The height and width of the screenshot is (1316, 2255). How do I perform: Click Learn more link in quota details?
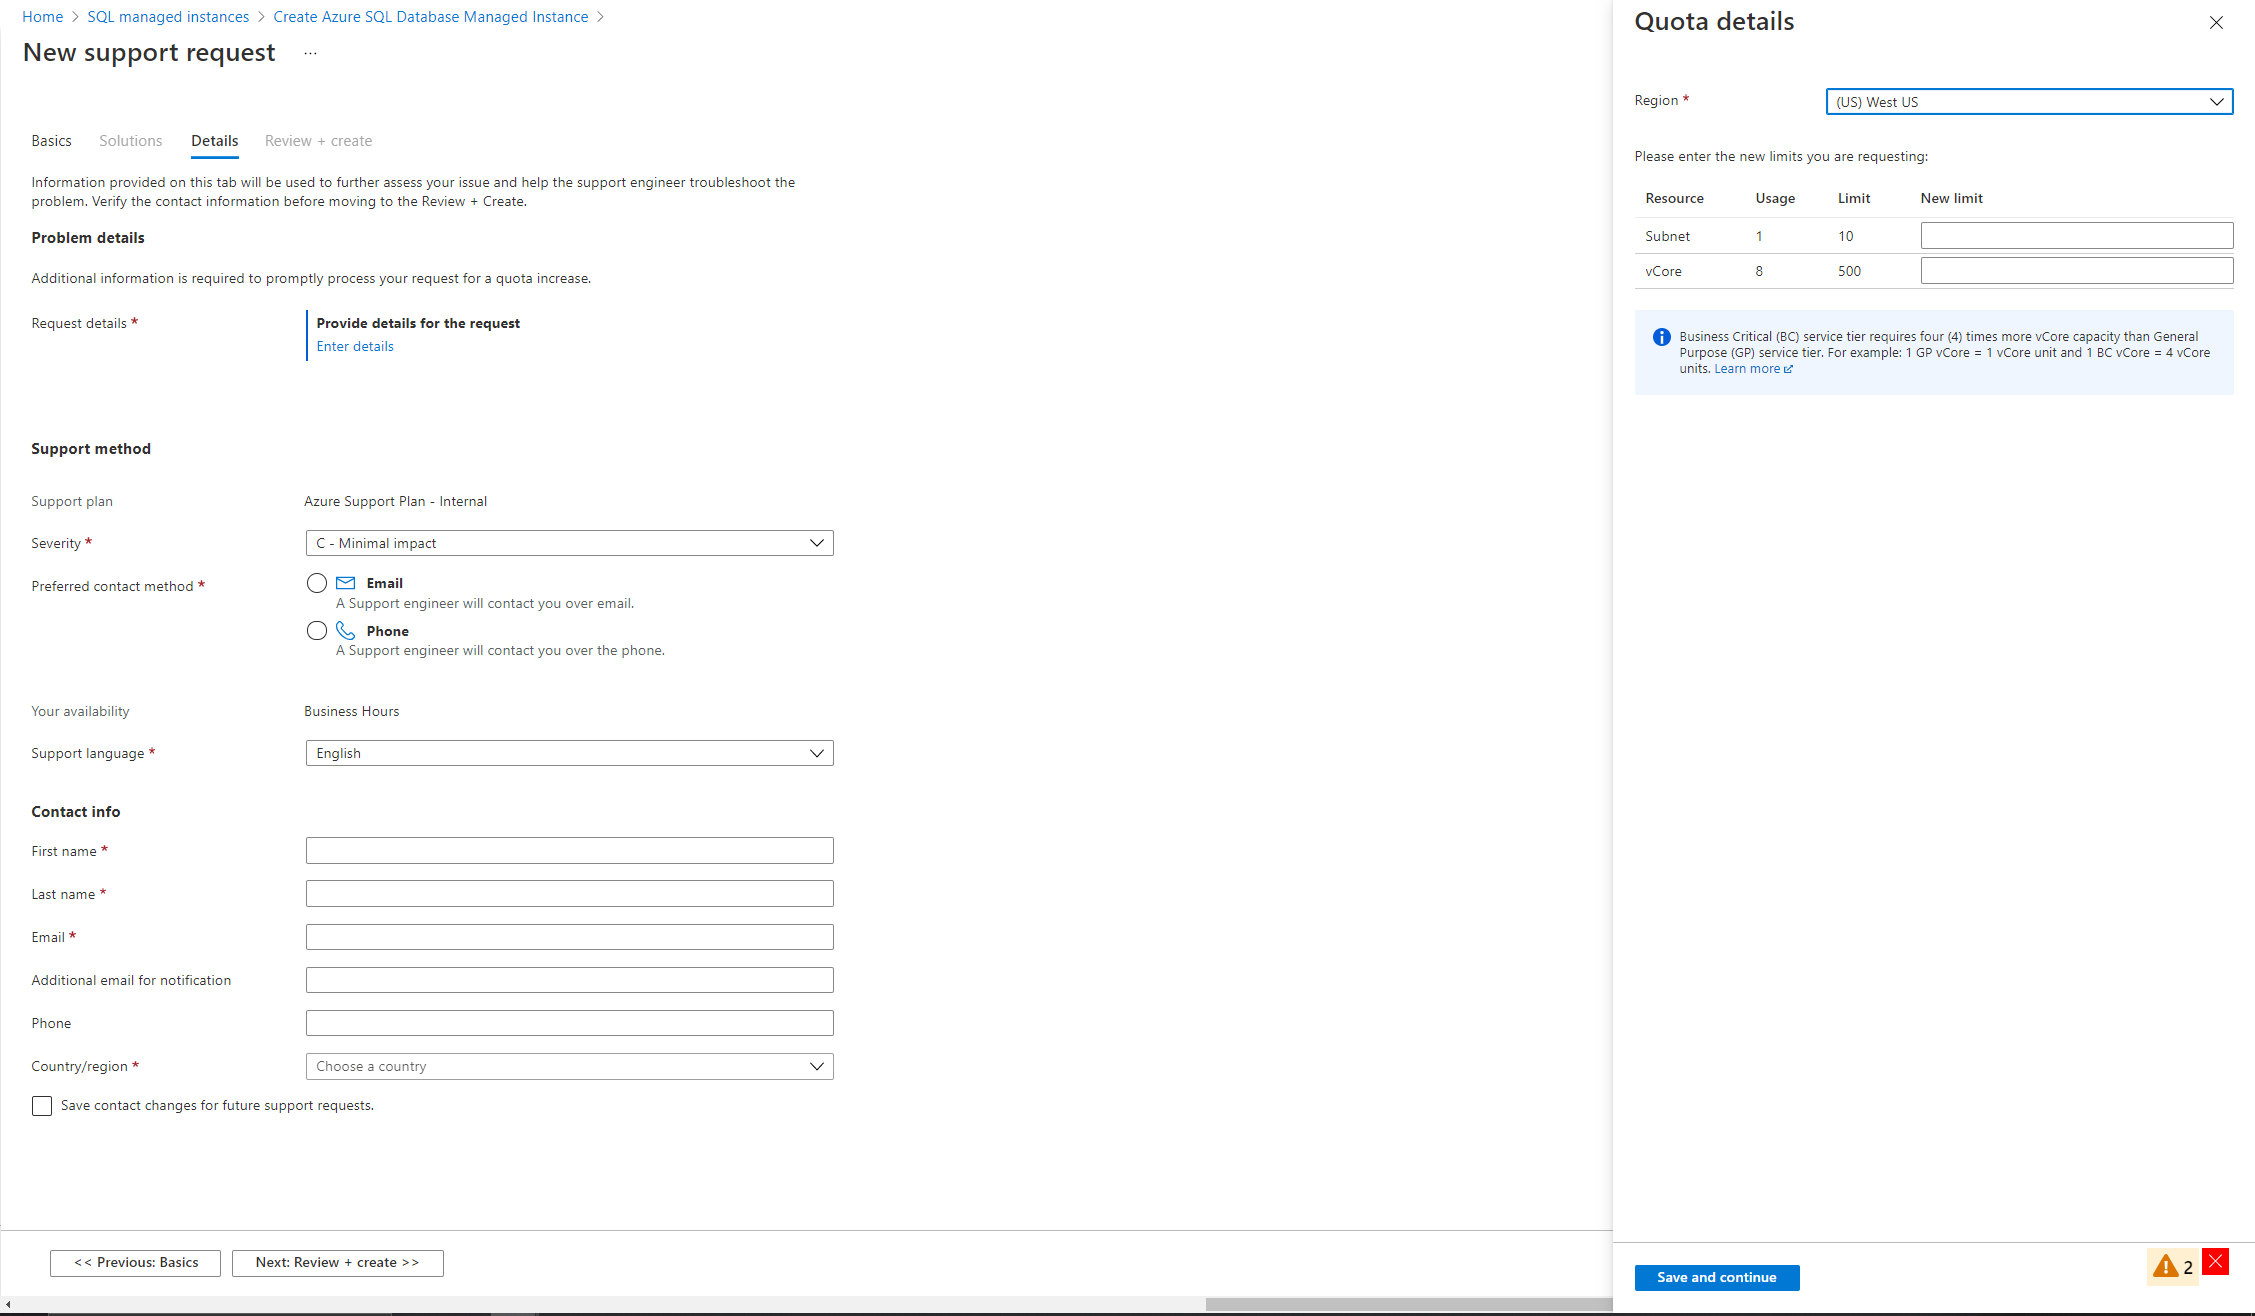[1744, 368]
